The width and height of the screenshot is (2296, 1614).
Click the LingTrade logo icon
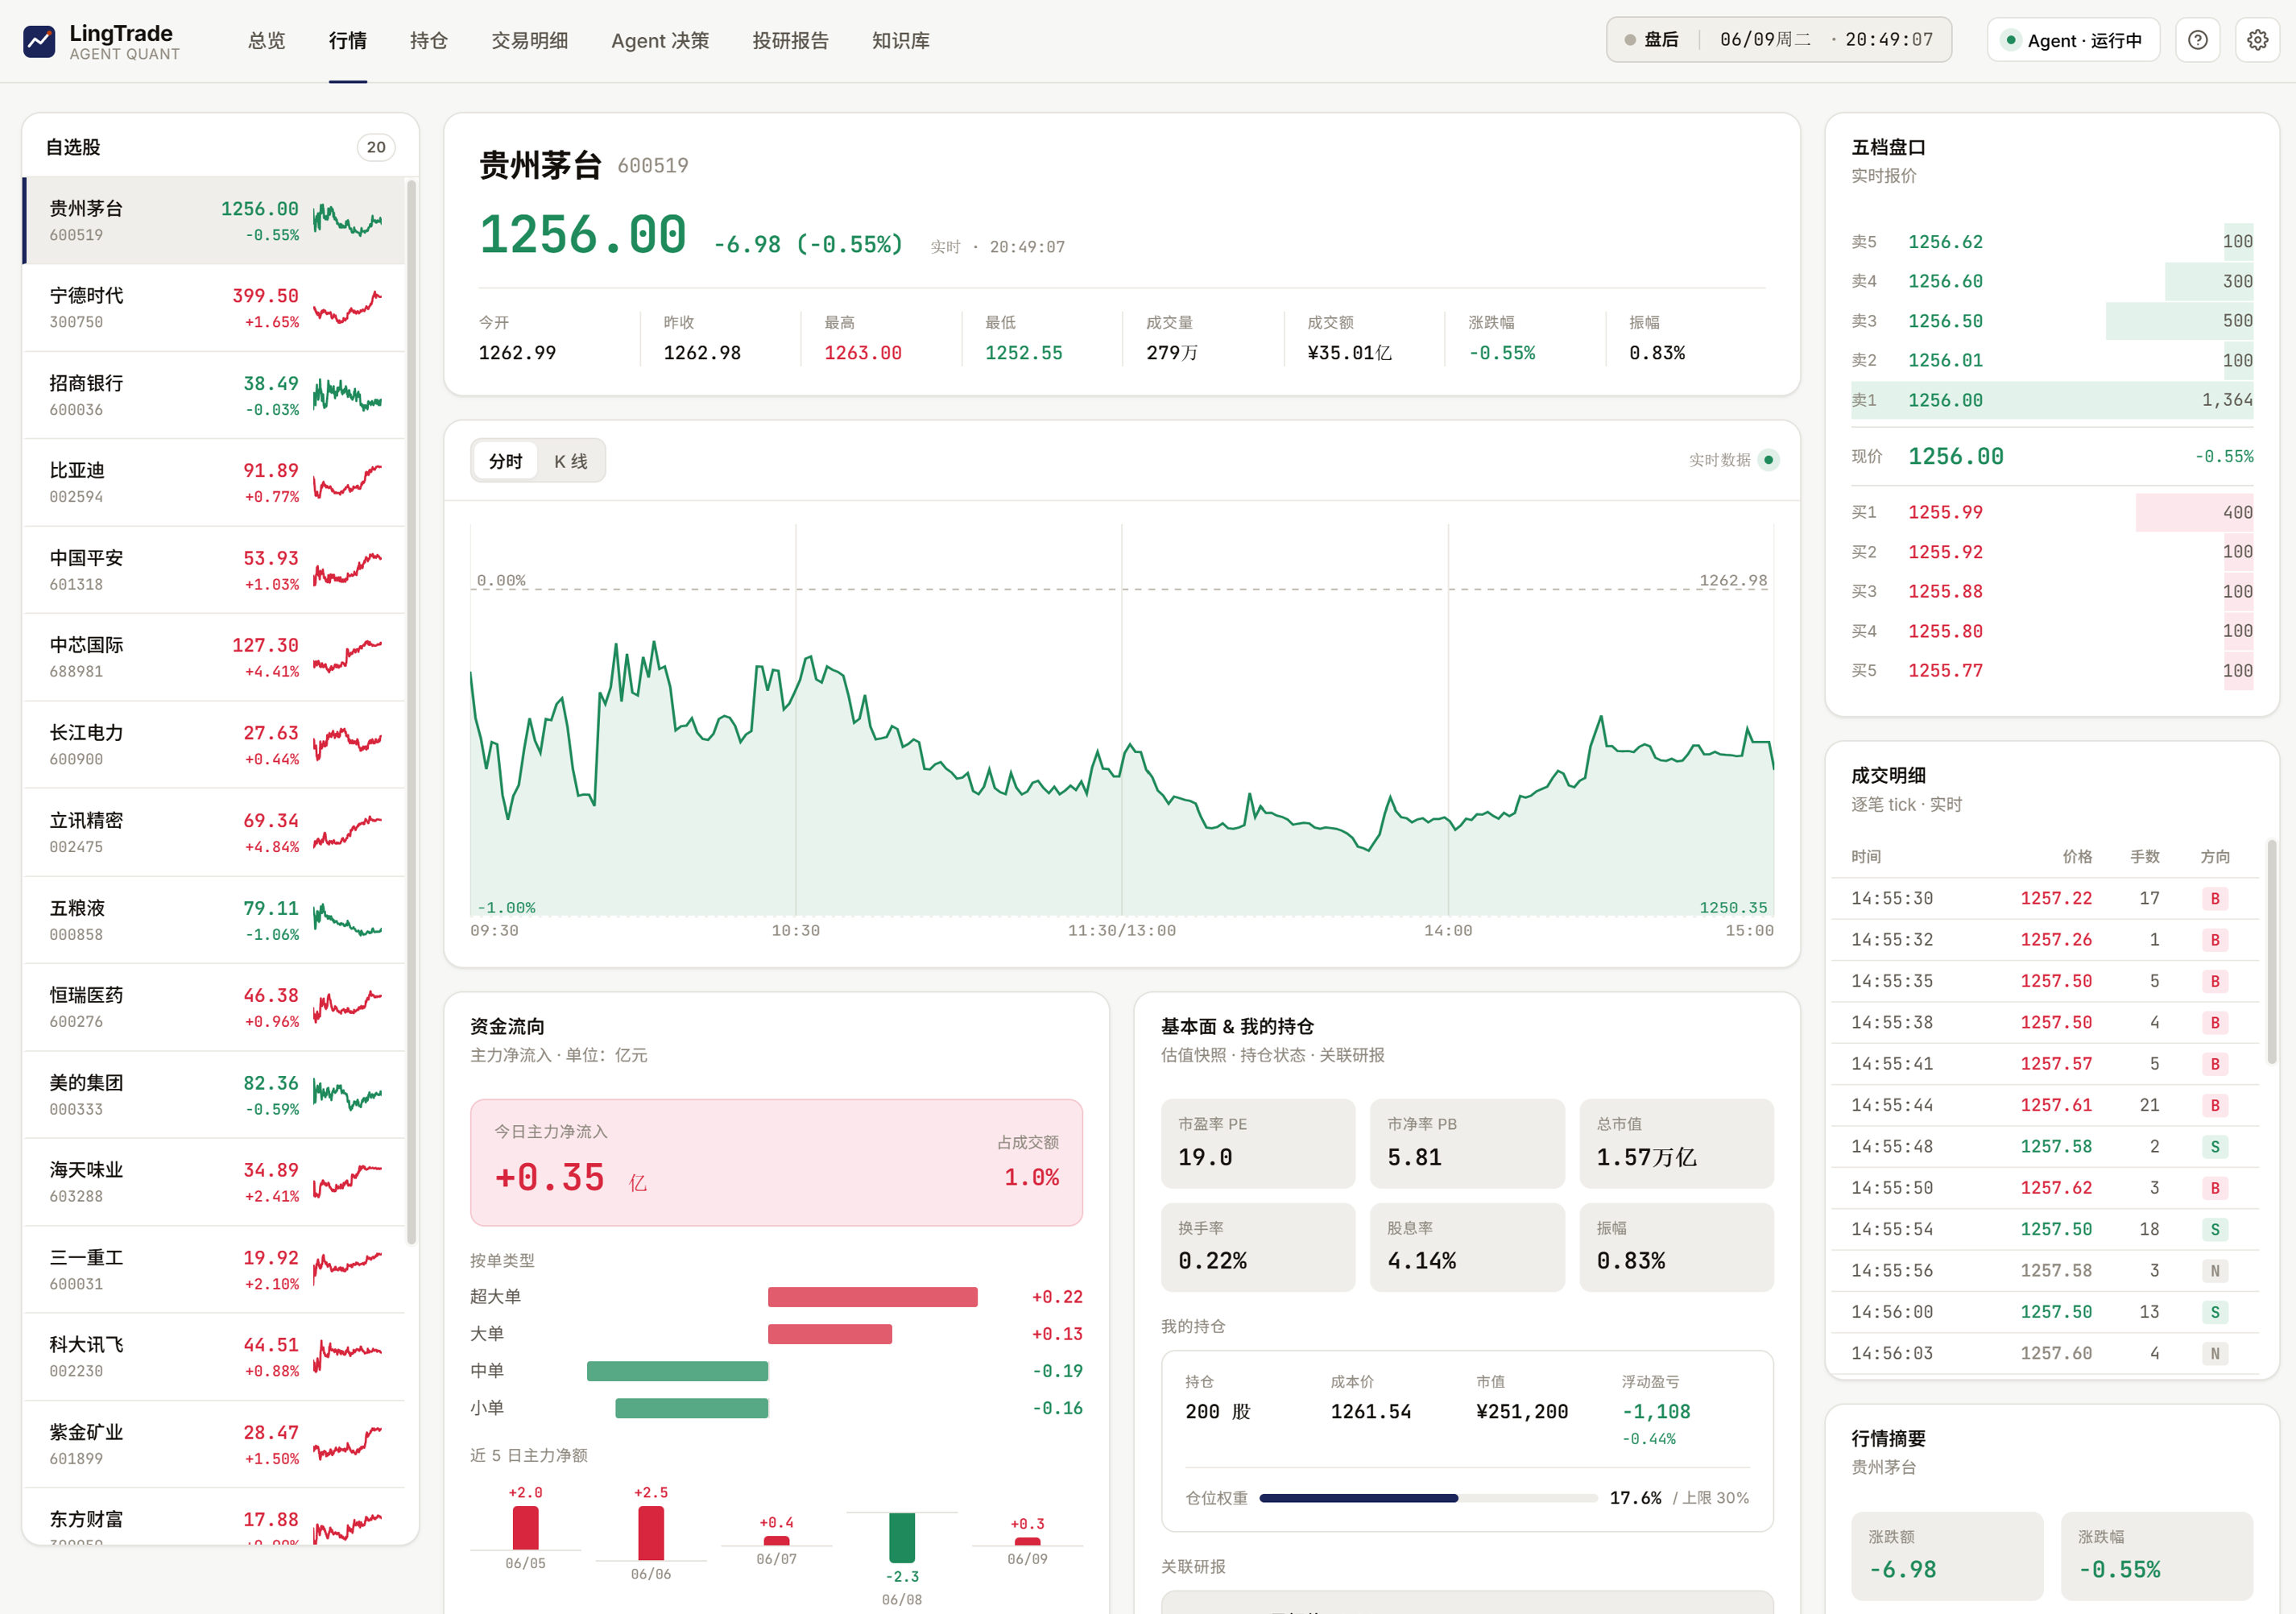point(39,41)
